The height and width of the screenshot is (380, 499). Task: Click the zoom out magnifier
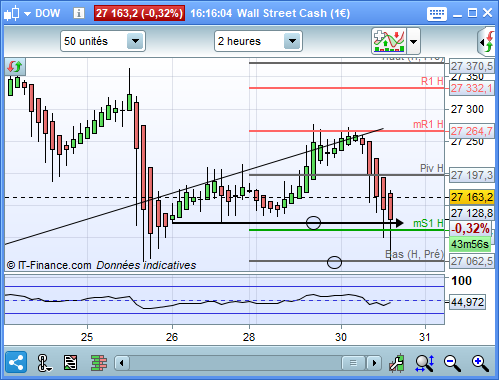click(452, 363)
